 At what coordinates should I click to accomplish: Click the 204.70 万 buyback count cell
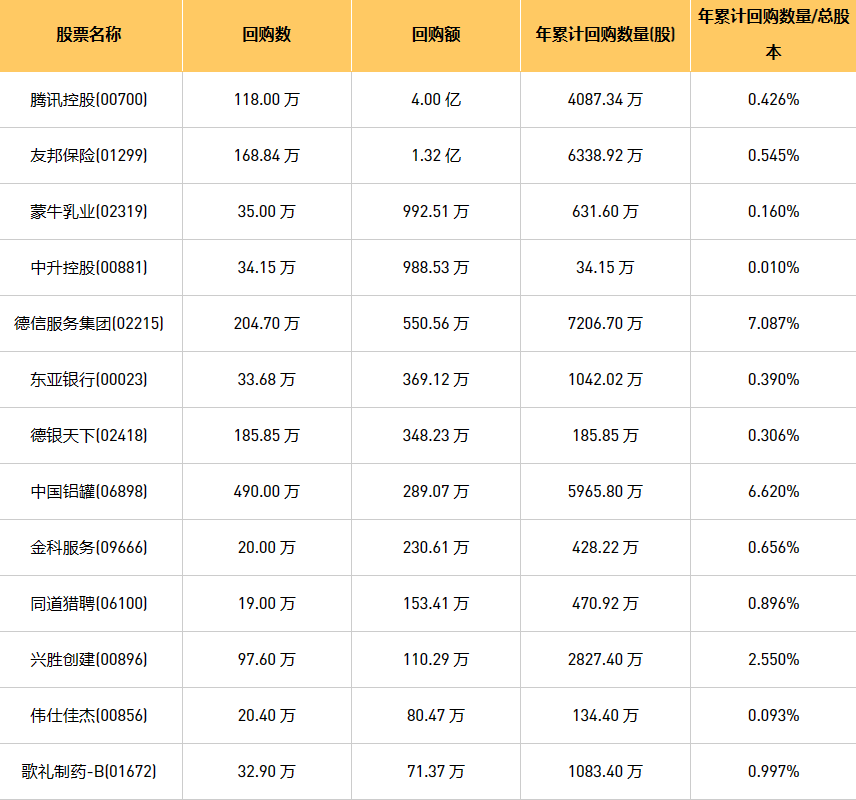point(266,323)
